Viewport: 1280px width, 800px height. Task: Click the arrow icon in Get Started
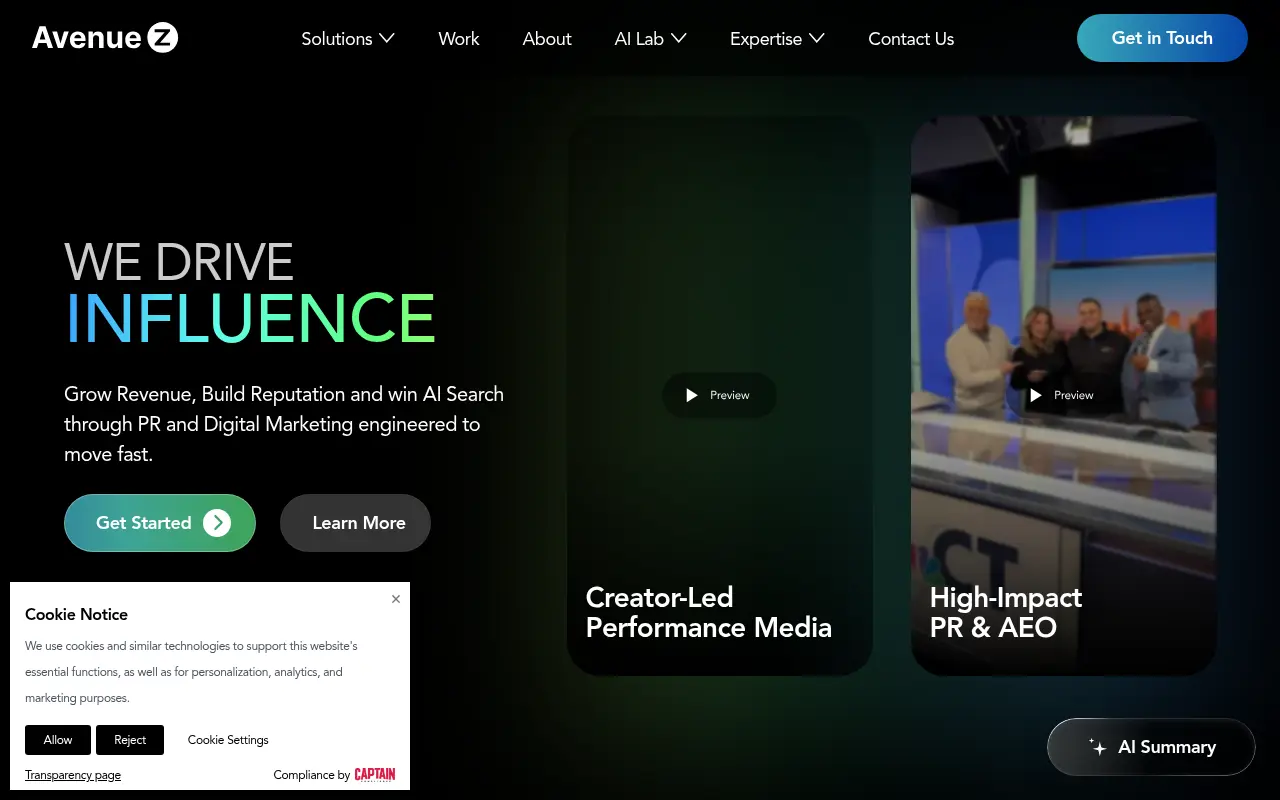coord(217,523)
